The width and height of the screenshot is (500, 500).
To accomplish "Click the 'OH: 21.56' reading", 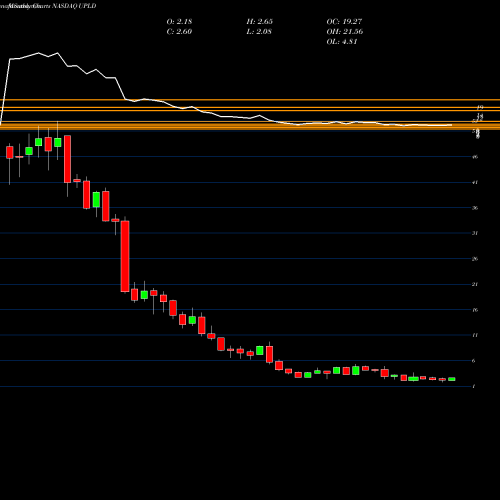I will [345, 31].
